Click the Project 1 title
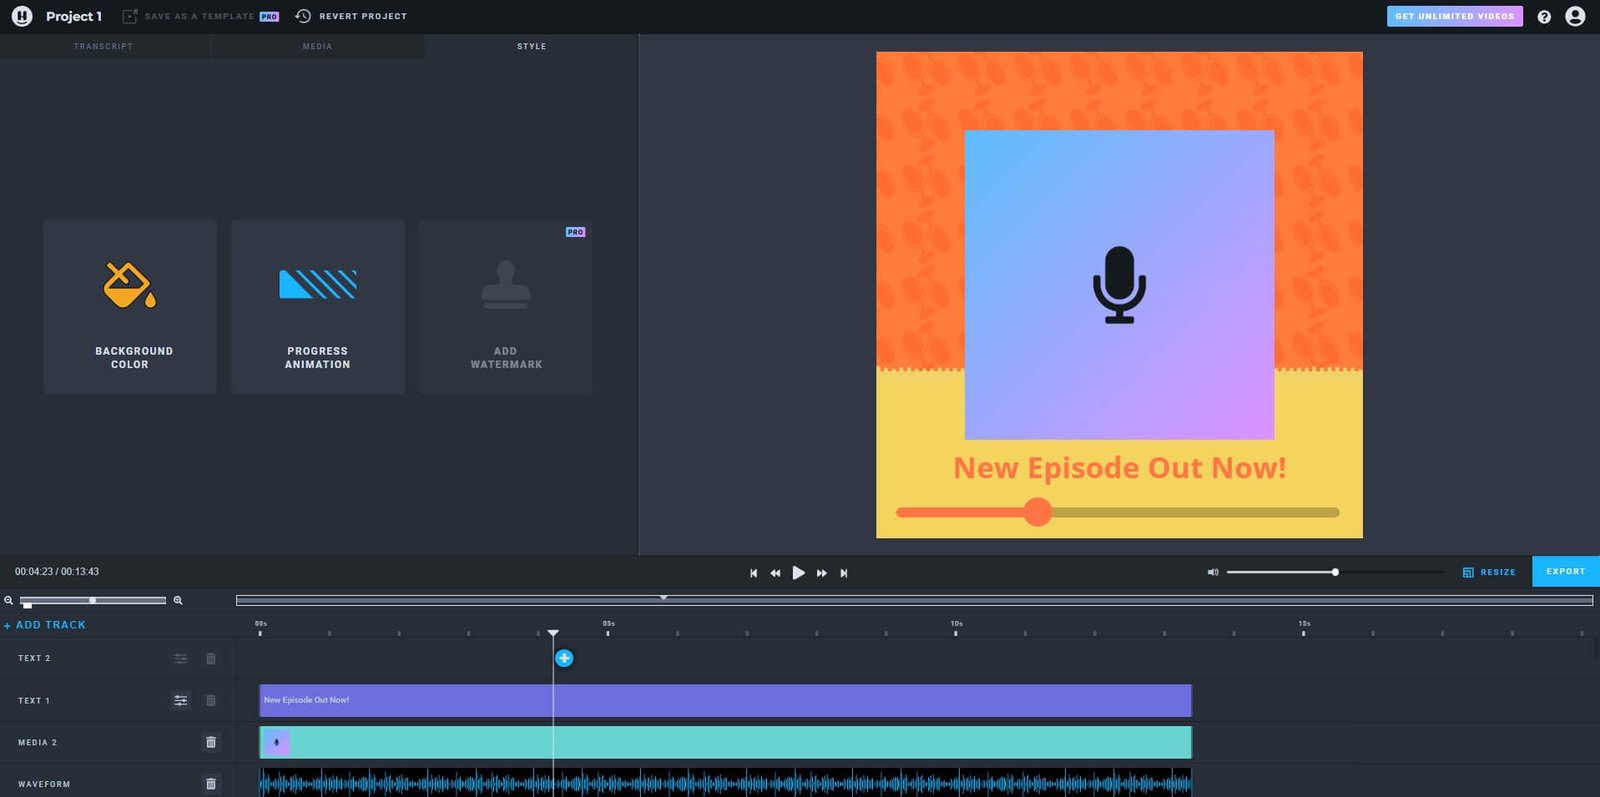 point(74,16)
